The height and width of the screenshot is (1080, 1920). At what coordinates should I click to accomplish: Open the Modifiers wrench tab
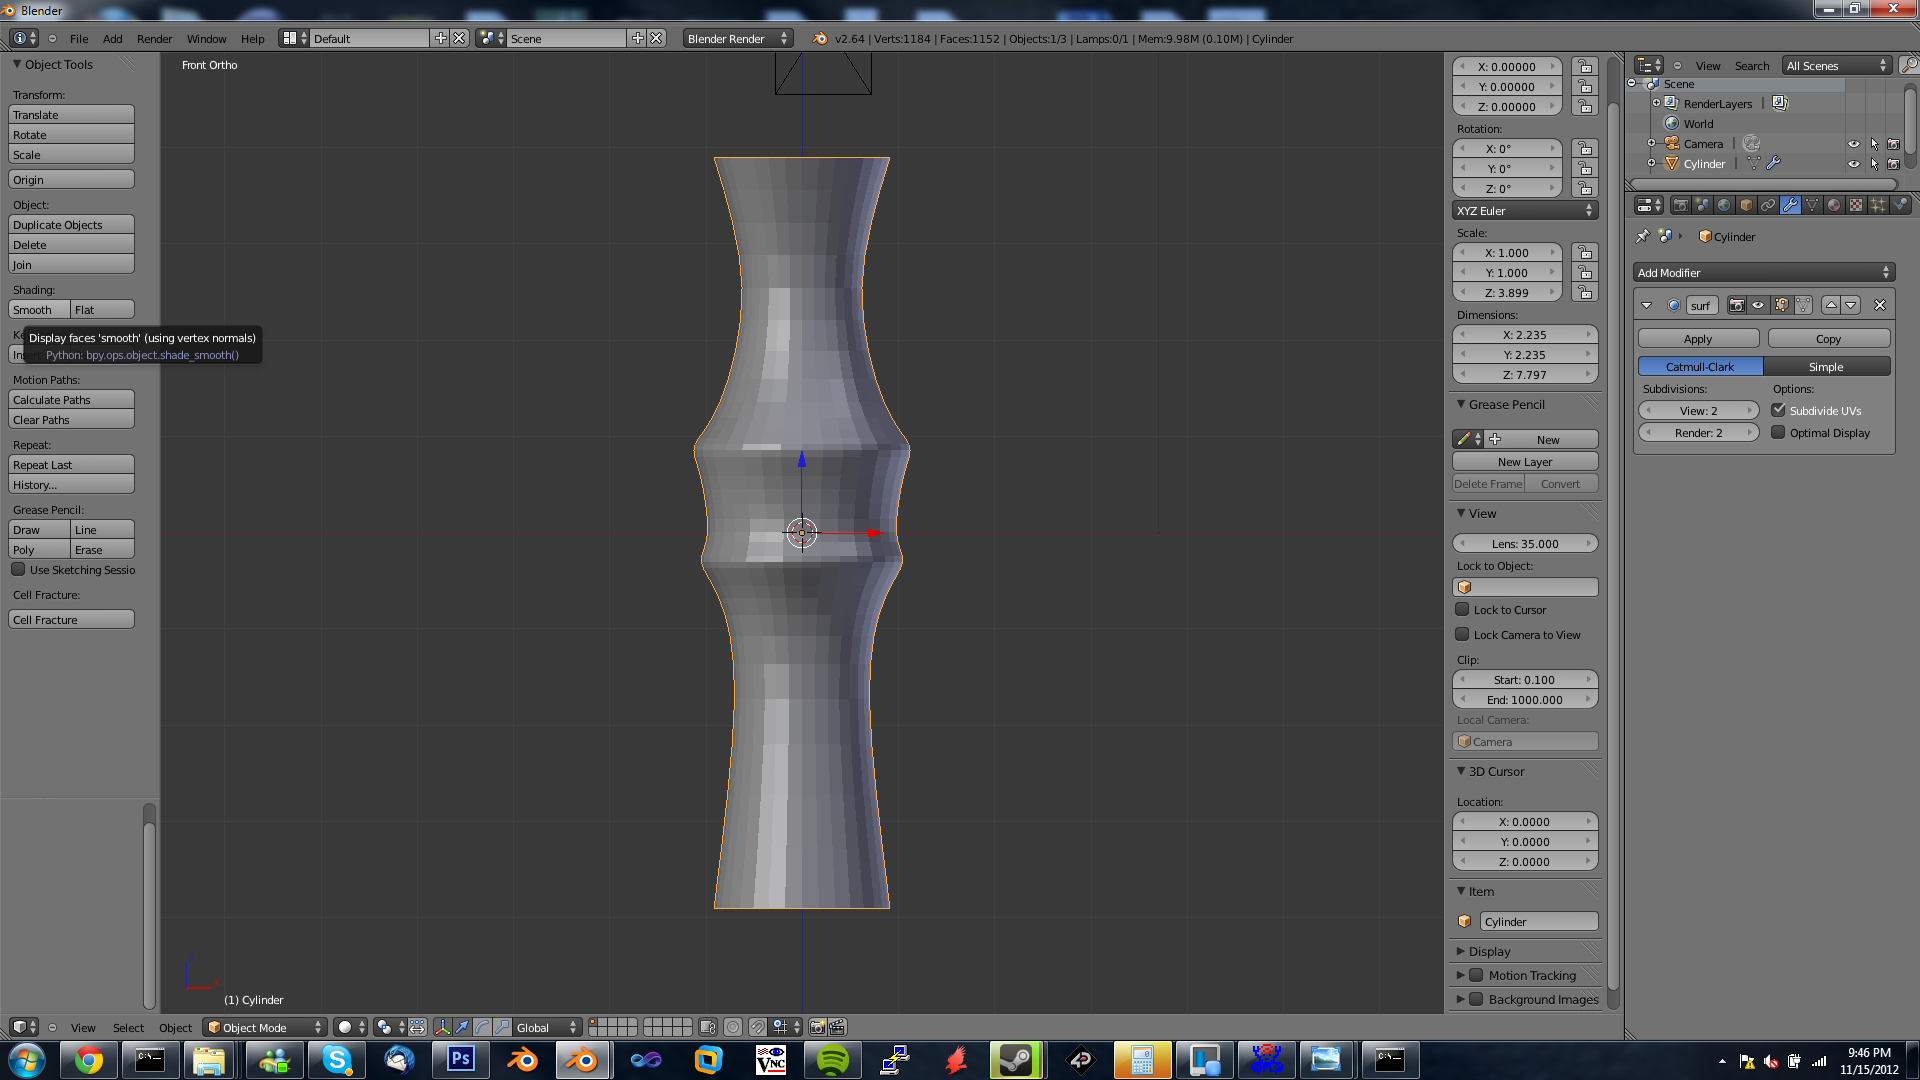1790,205
